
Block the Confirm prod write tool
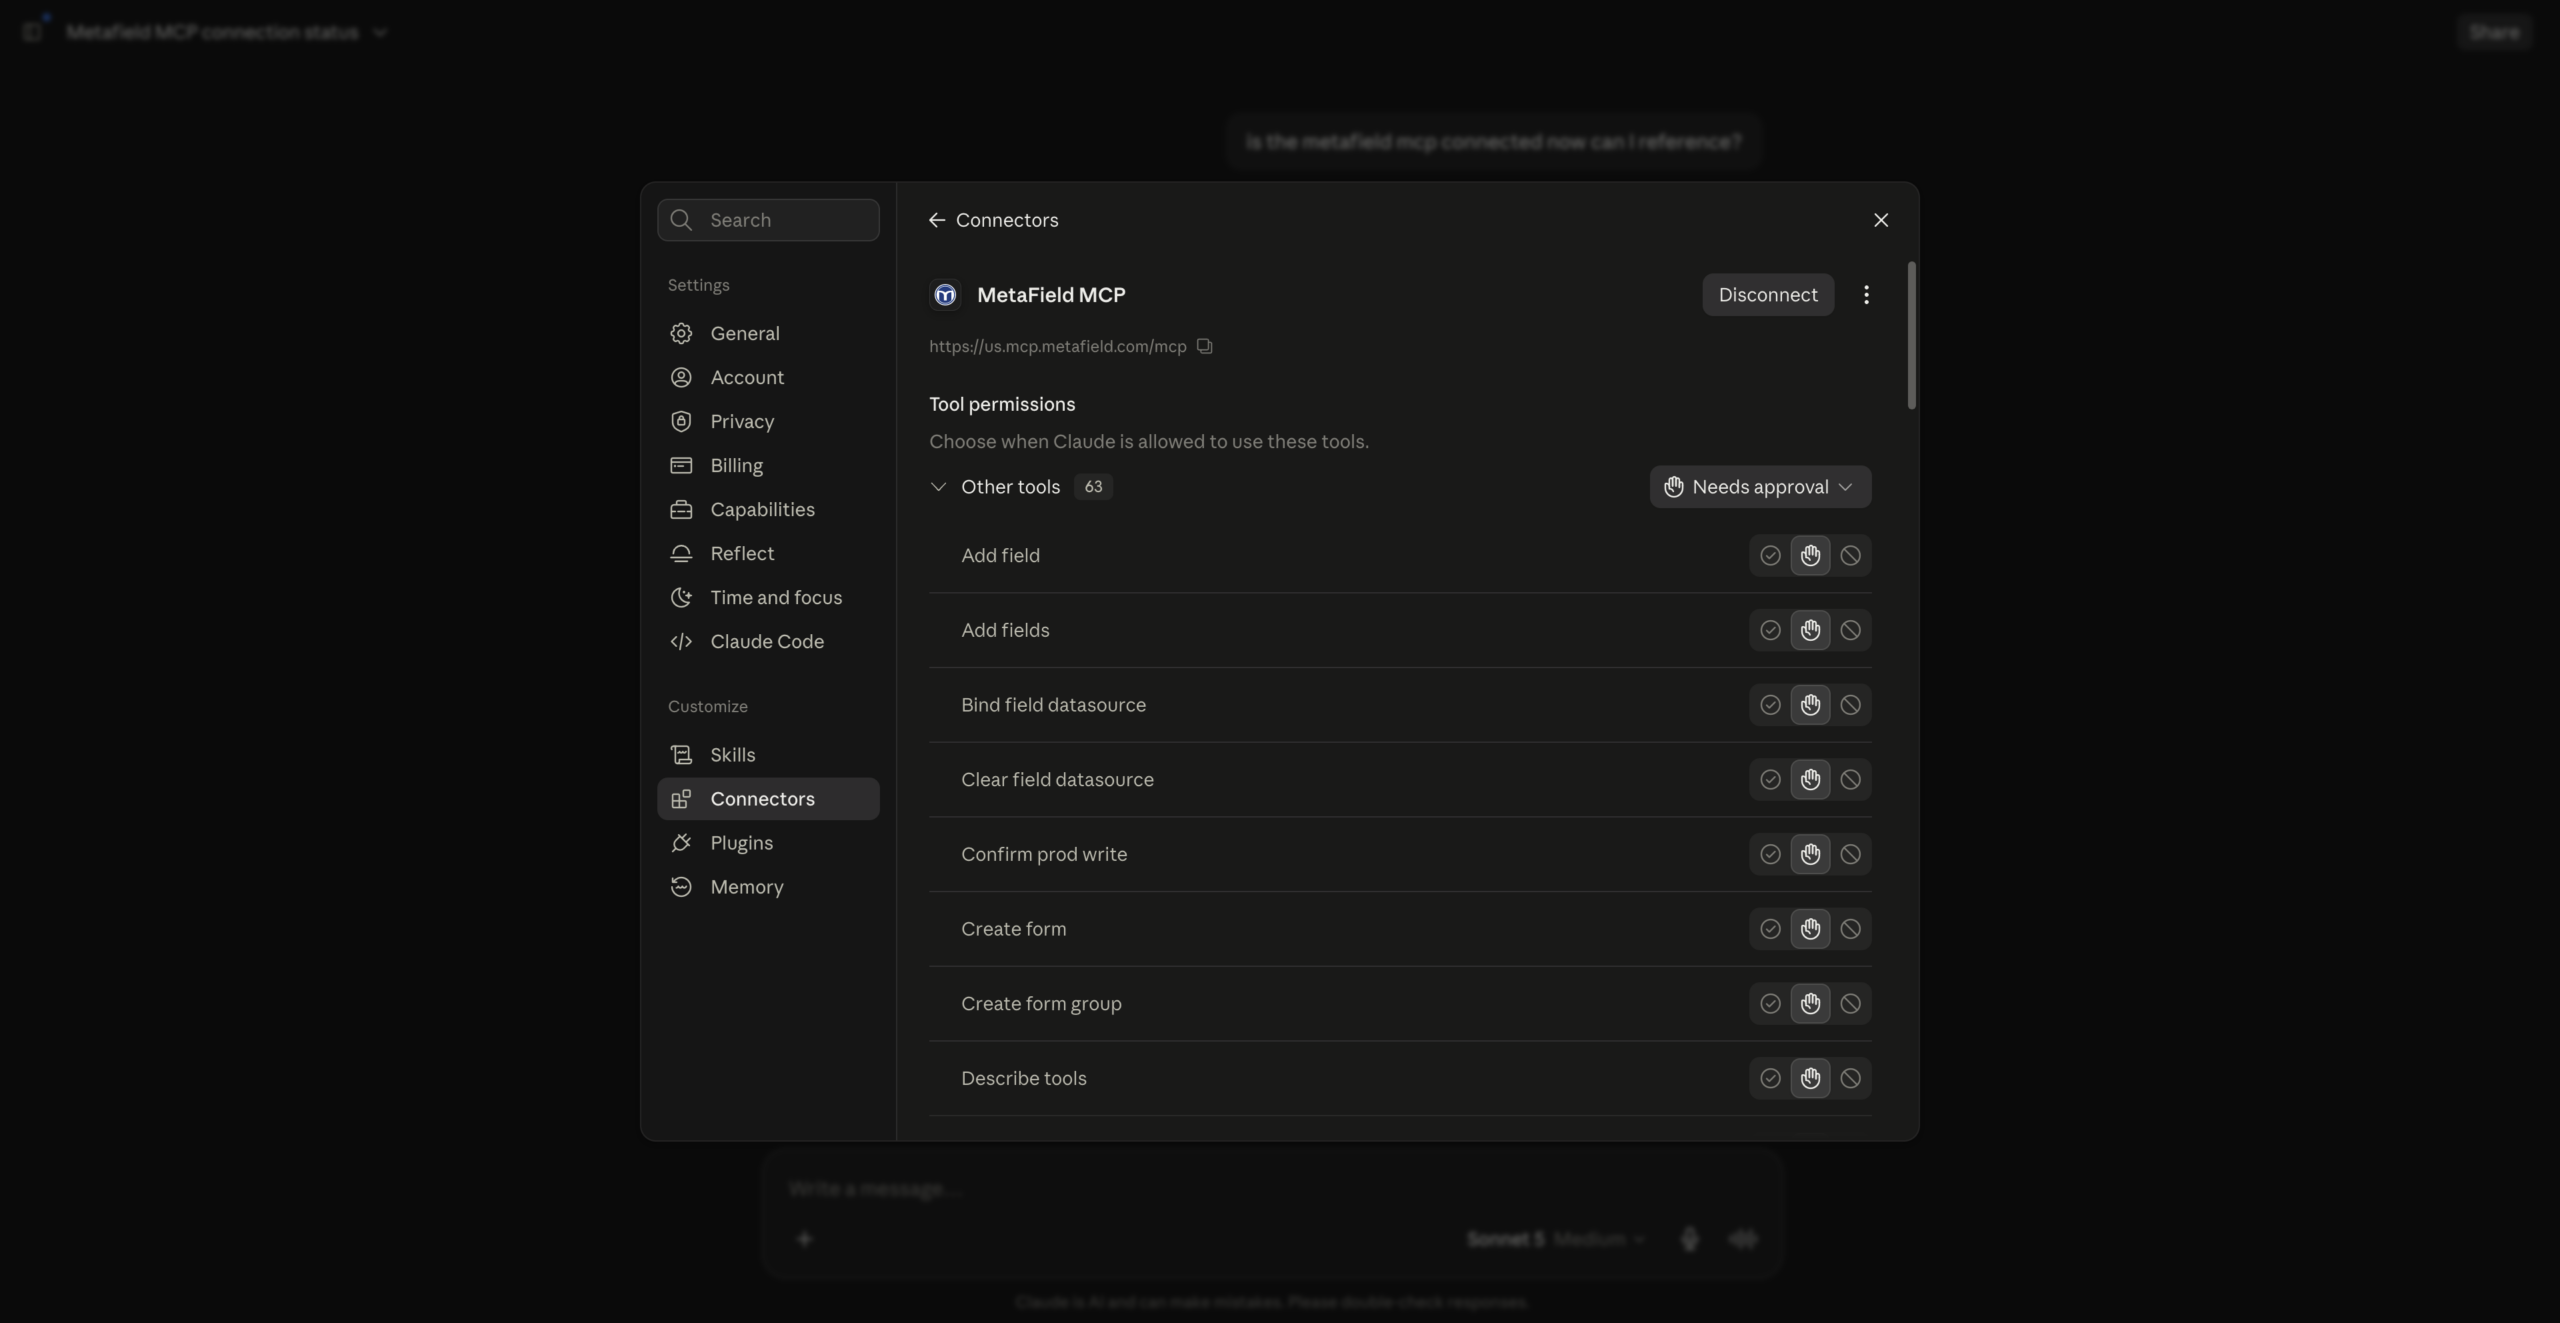tap(1851, 854)
